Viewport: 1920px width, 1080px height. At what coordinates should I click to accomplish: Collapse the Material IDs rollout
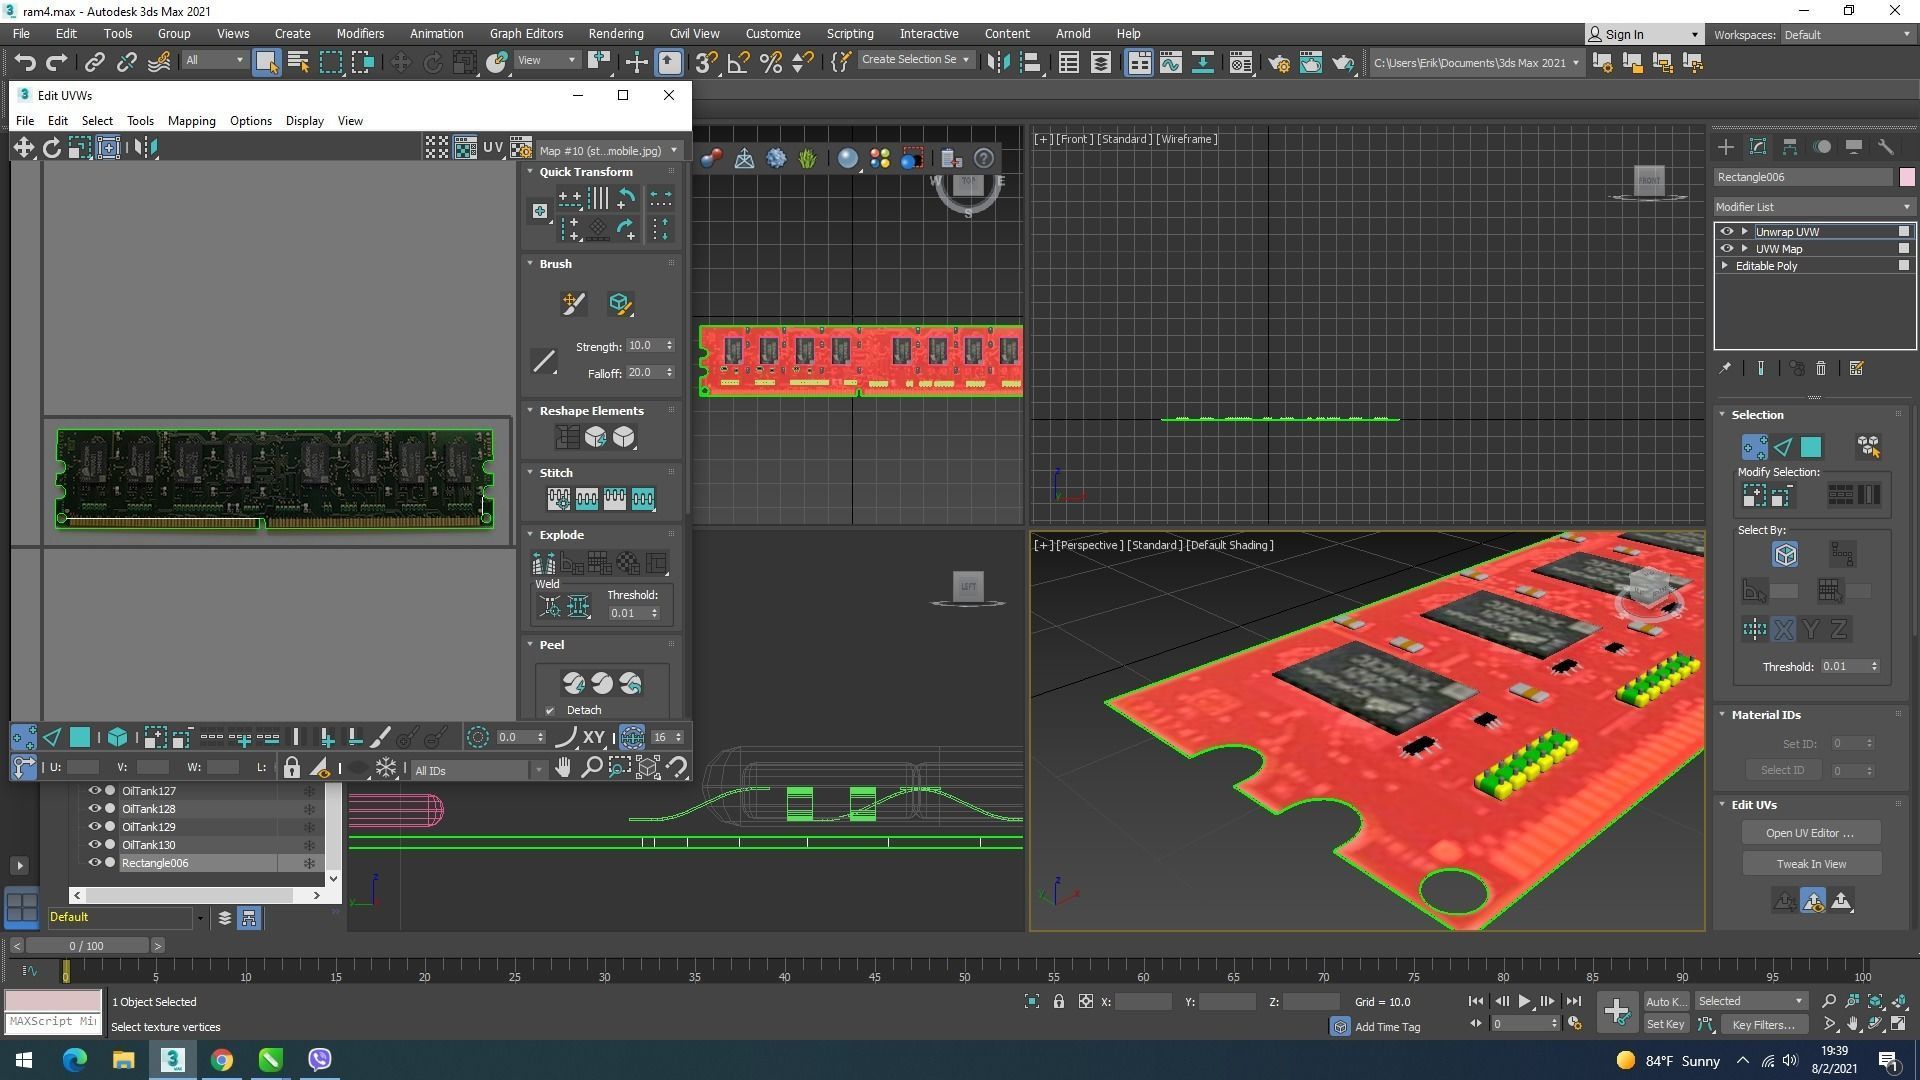[x=1722, y=715]
